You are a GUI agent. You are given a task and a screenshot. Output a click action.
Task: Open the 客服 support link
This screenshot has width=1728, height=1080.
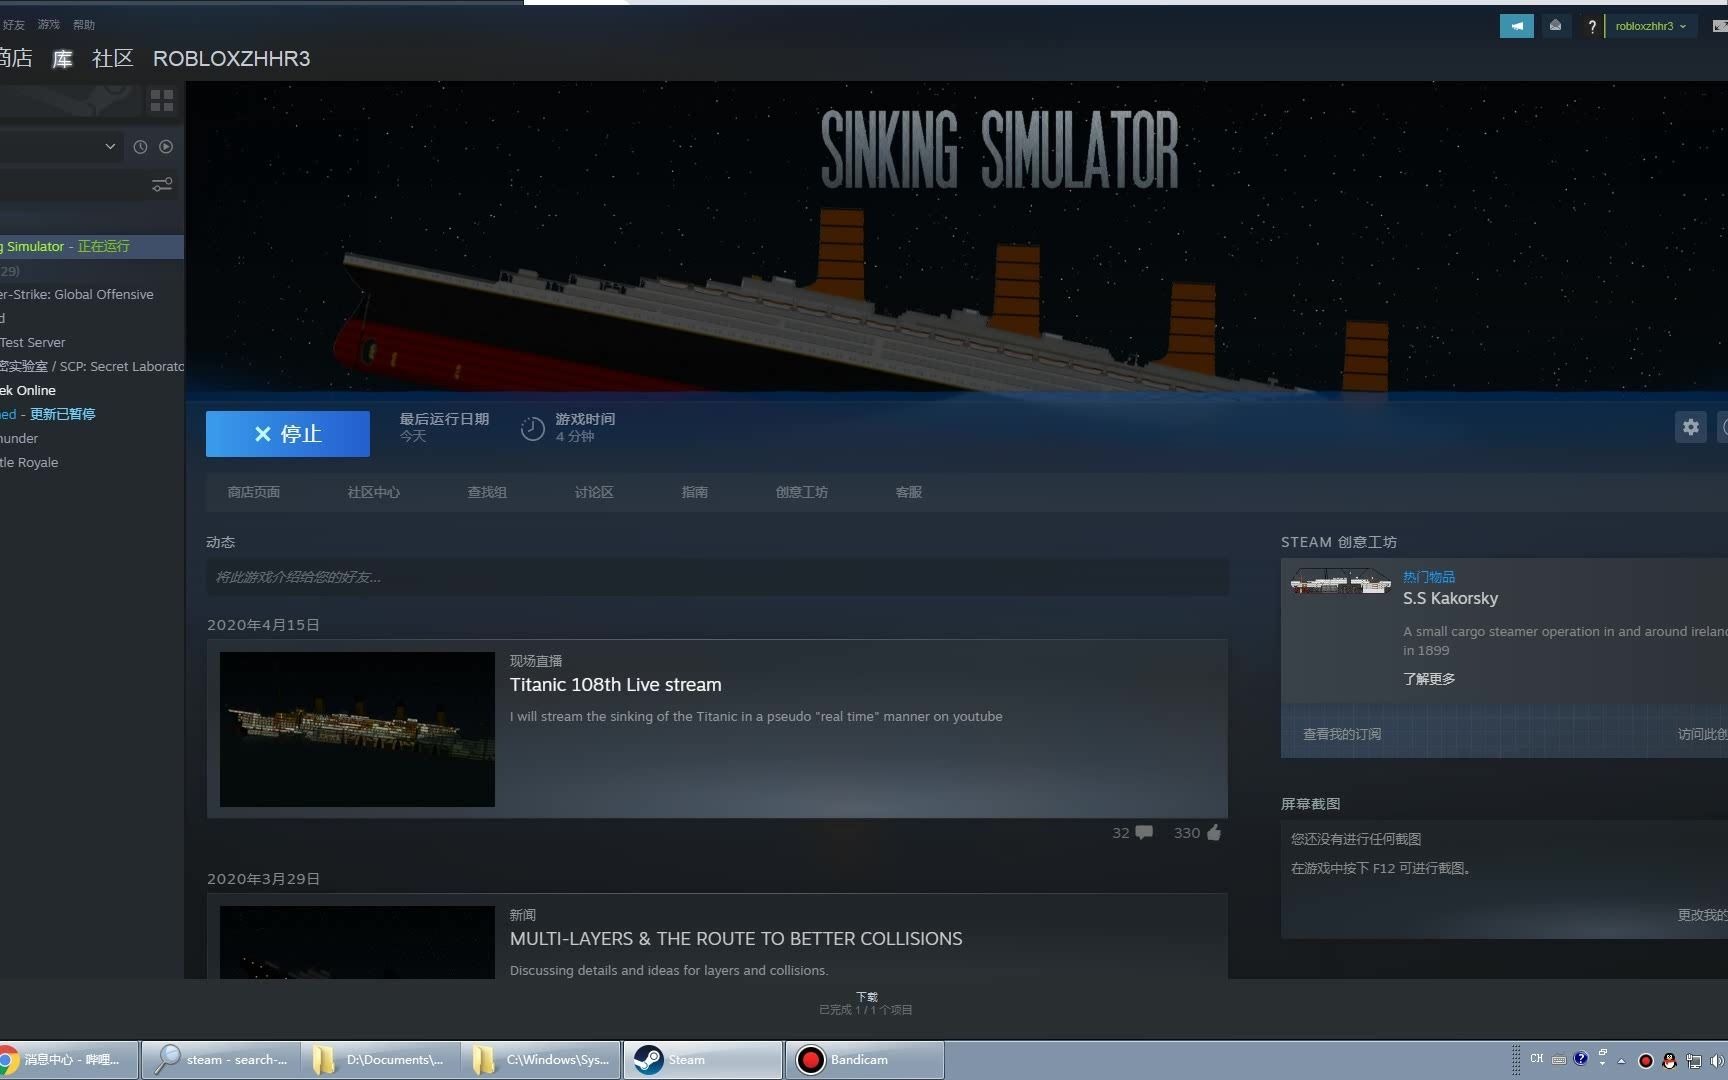pyautogui.click(x=909, y=492)
